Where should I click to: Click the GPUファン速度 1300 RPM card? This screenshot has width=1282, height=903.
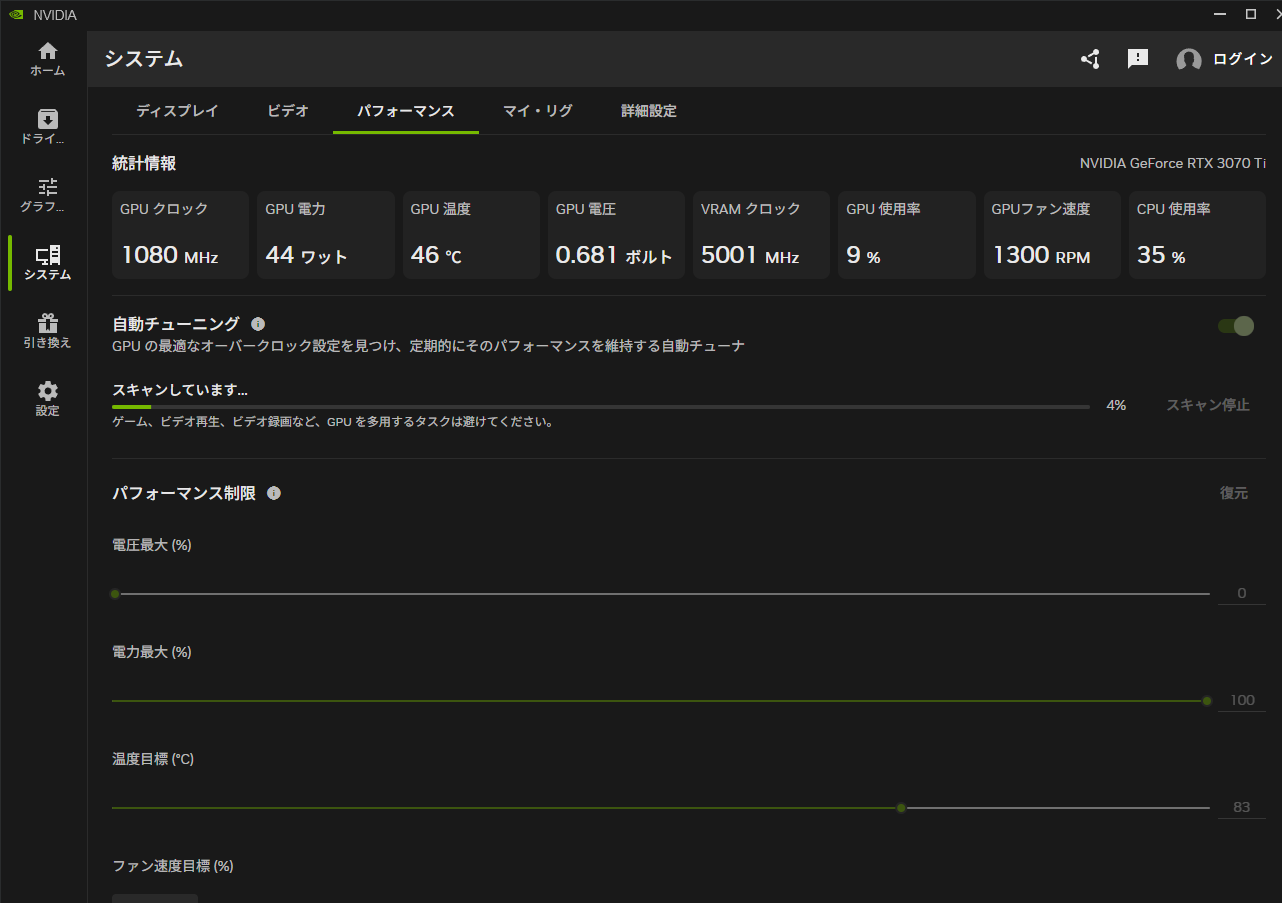coord(1052,235)
